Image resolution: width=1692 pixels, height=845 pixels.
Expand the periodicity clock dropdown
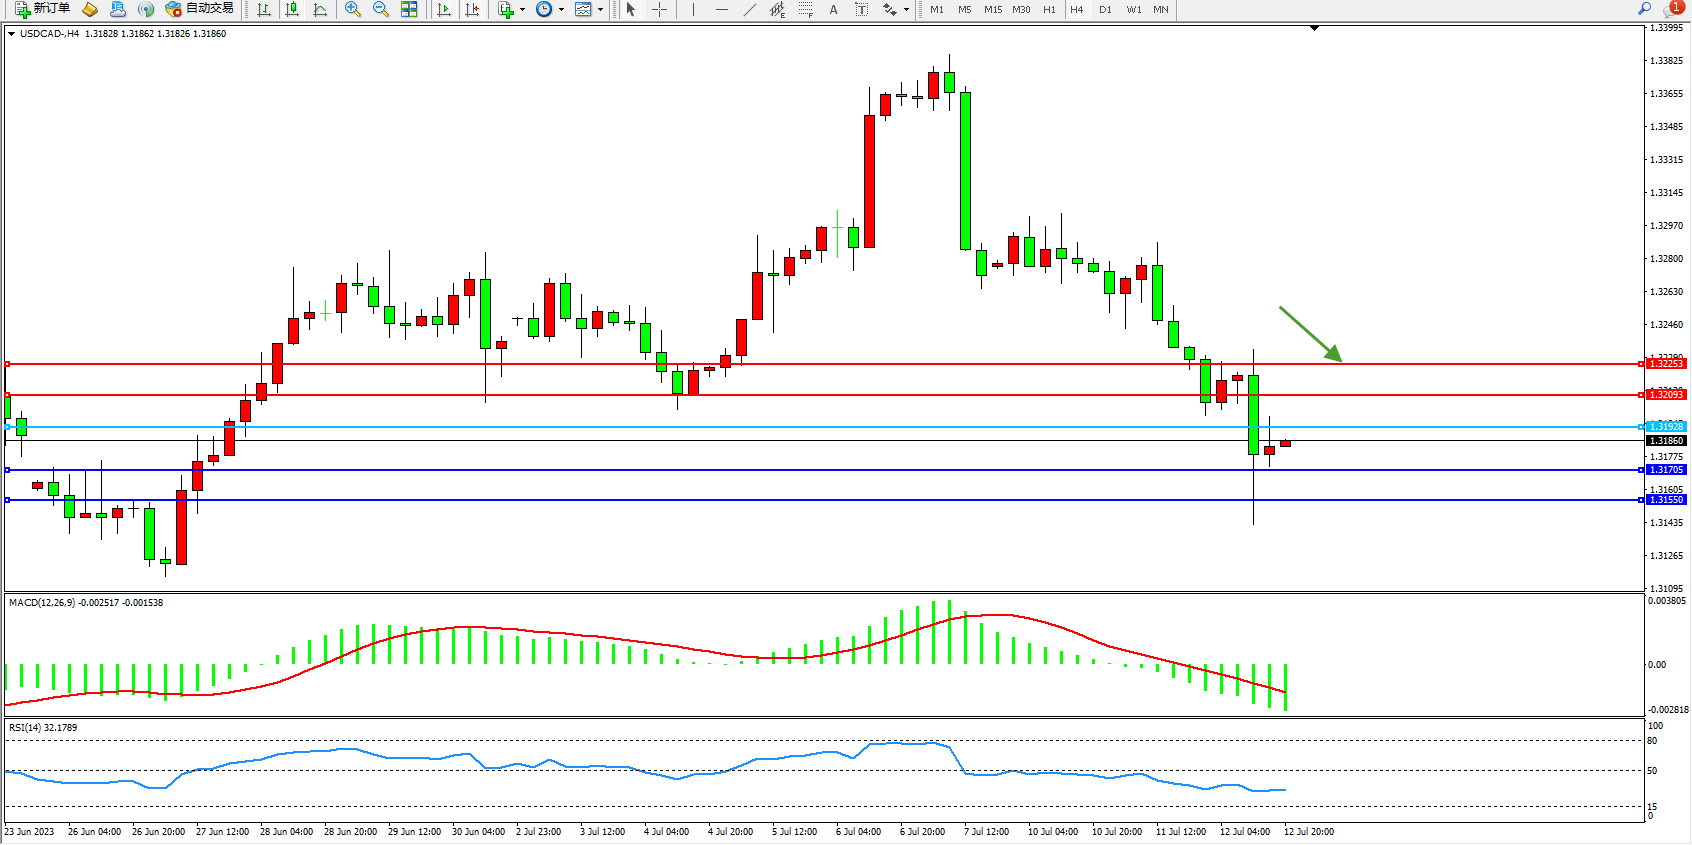[561, 10]
